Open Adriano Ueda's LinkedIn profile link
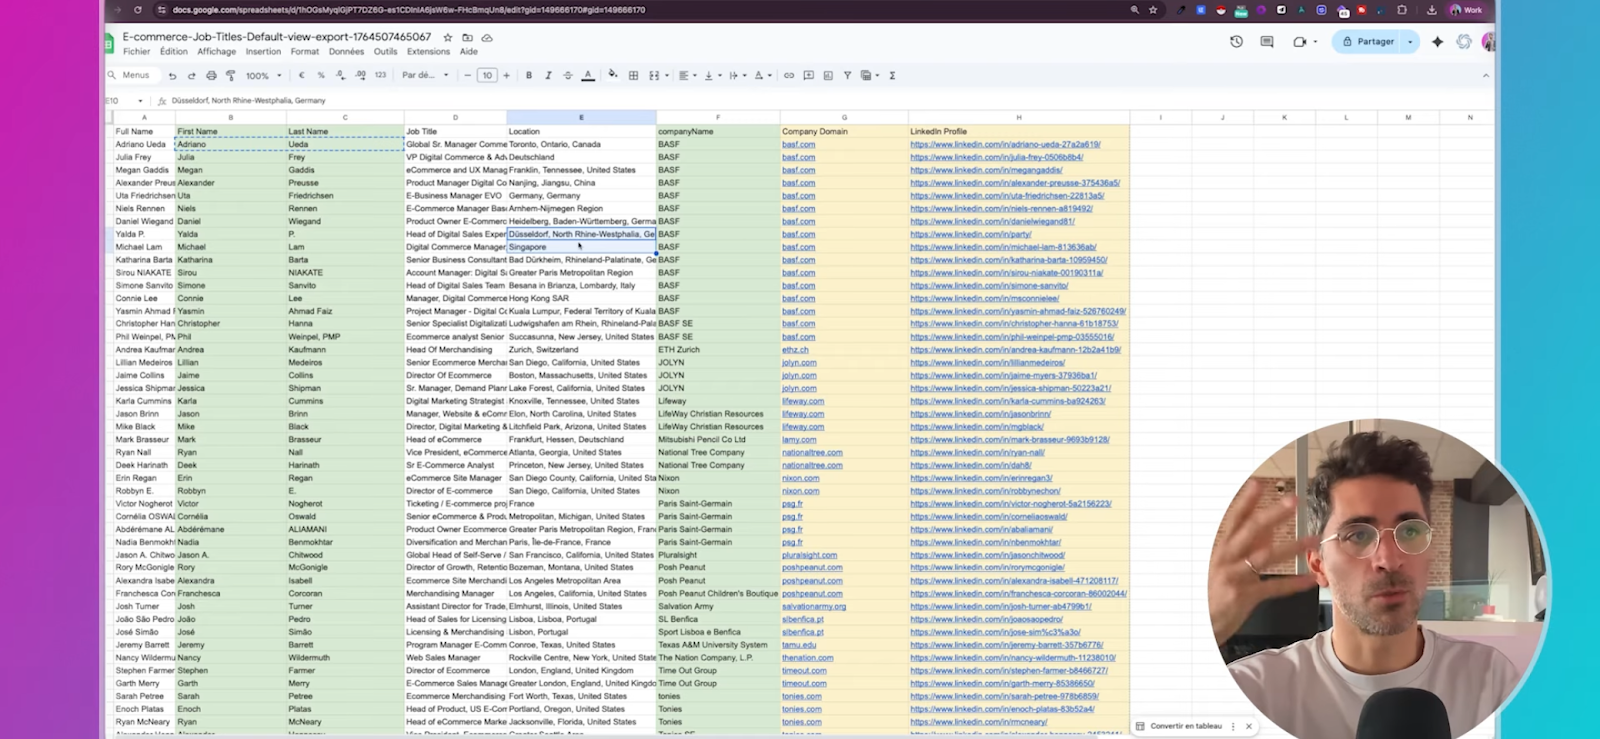 (1005, 145)
